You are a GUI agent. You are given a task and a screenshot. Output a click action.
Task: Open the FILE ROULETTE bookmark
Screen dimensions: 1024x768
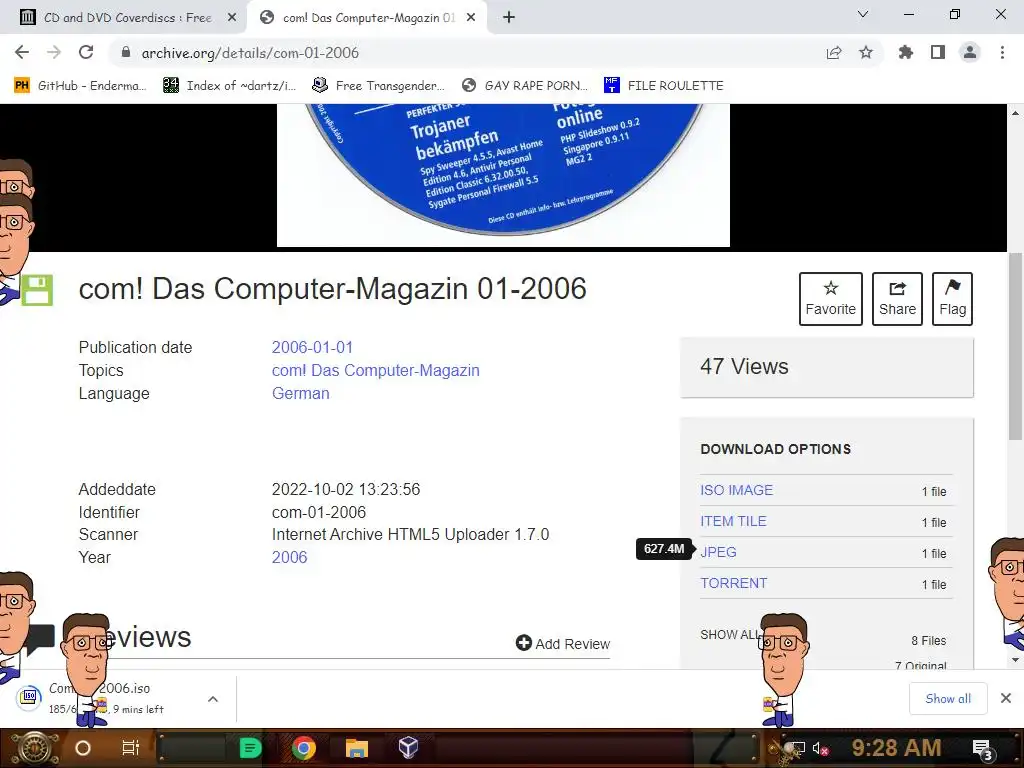(664, 86)
